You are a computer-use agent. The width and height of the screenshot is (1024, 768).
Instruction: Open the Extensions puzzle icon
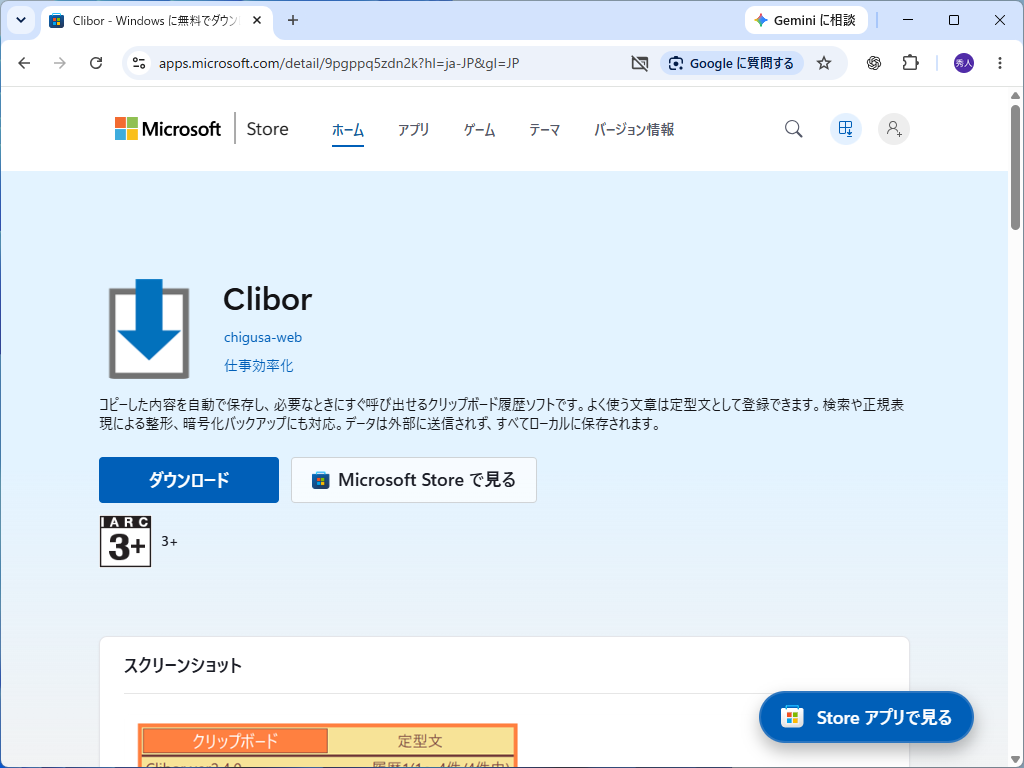tap(910, 63)
